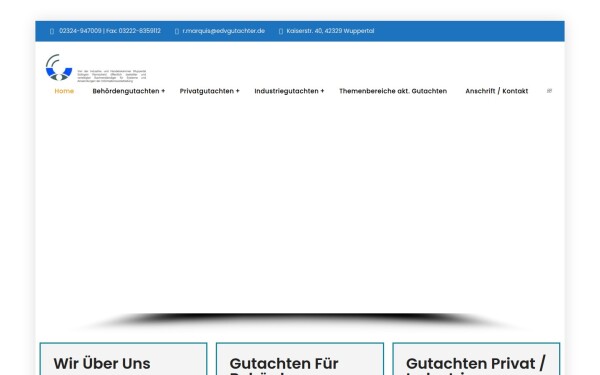Open Themenbereiche akt. Gutachten page
This screenshot has height=375, width=600.
(x=393, y=91)
